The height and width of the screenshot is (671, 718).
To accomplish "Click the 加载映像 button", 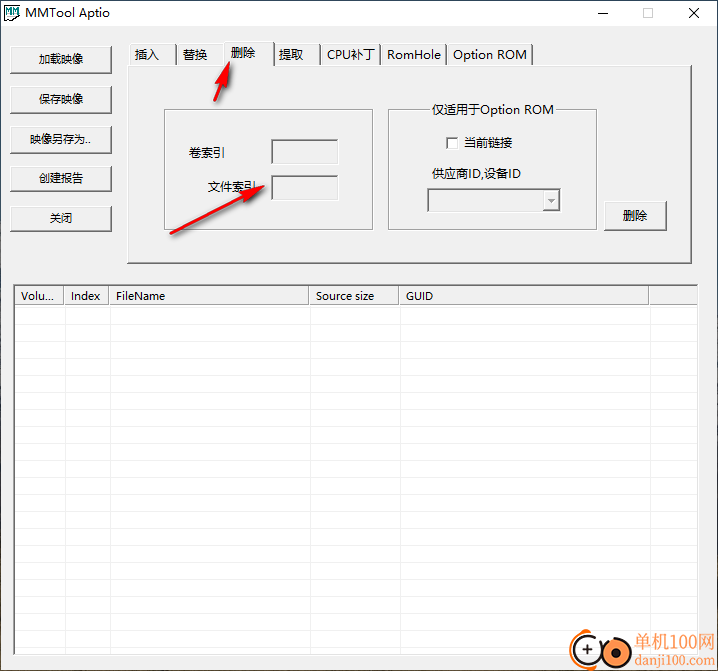I will point(61,59).
